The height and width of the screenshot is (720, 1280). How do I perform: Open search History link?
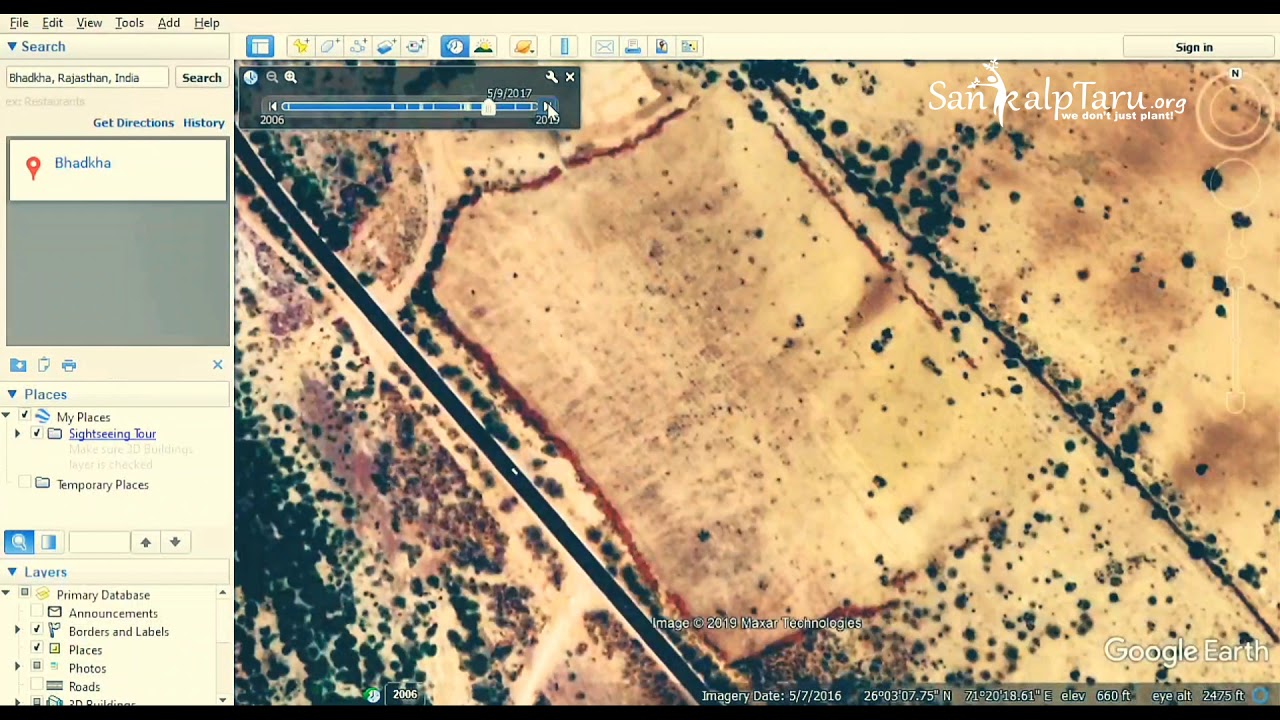click(x=204, y=123)
